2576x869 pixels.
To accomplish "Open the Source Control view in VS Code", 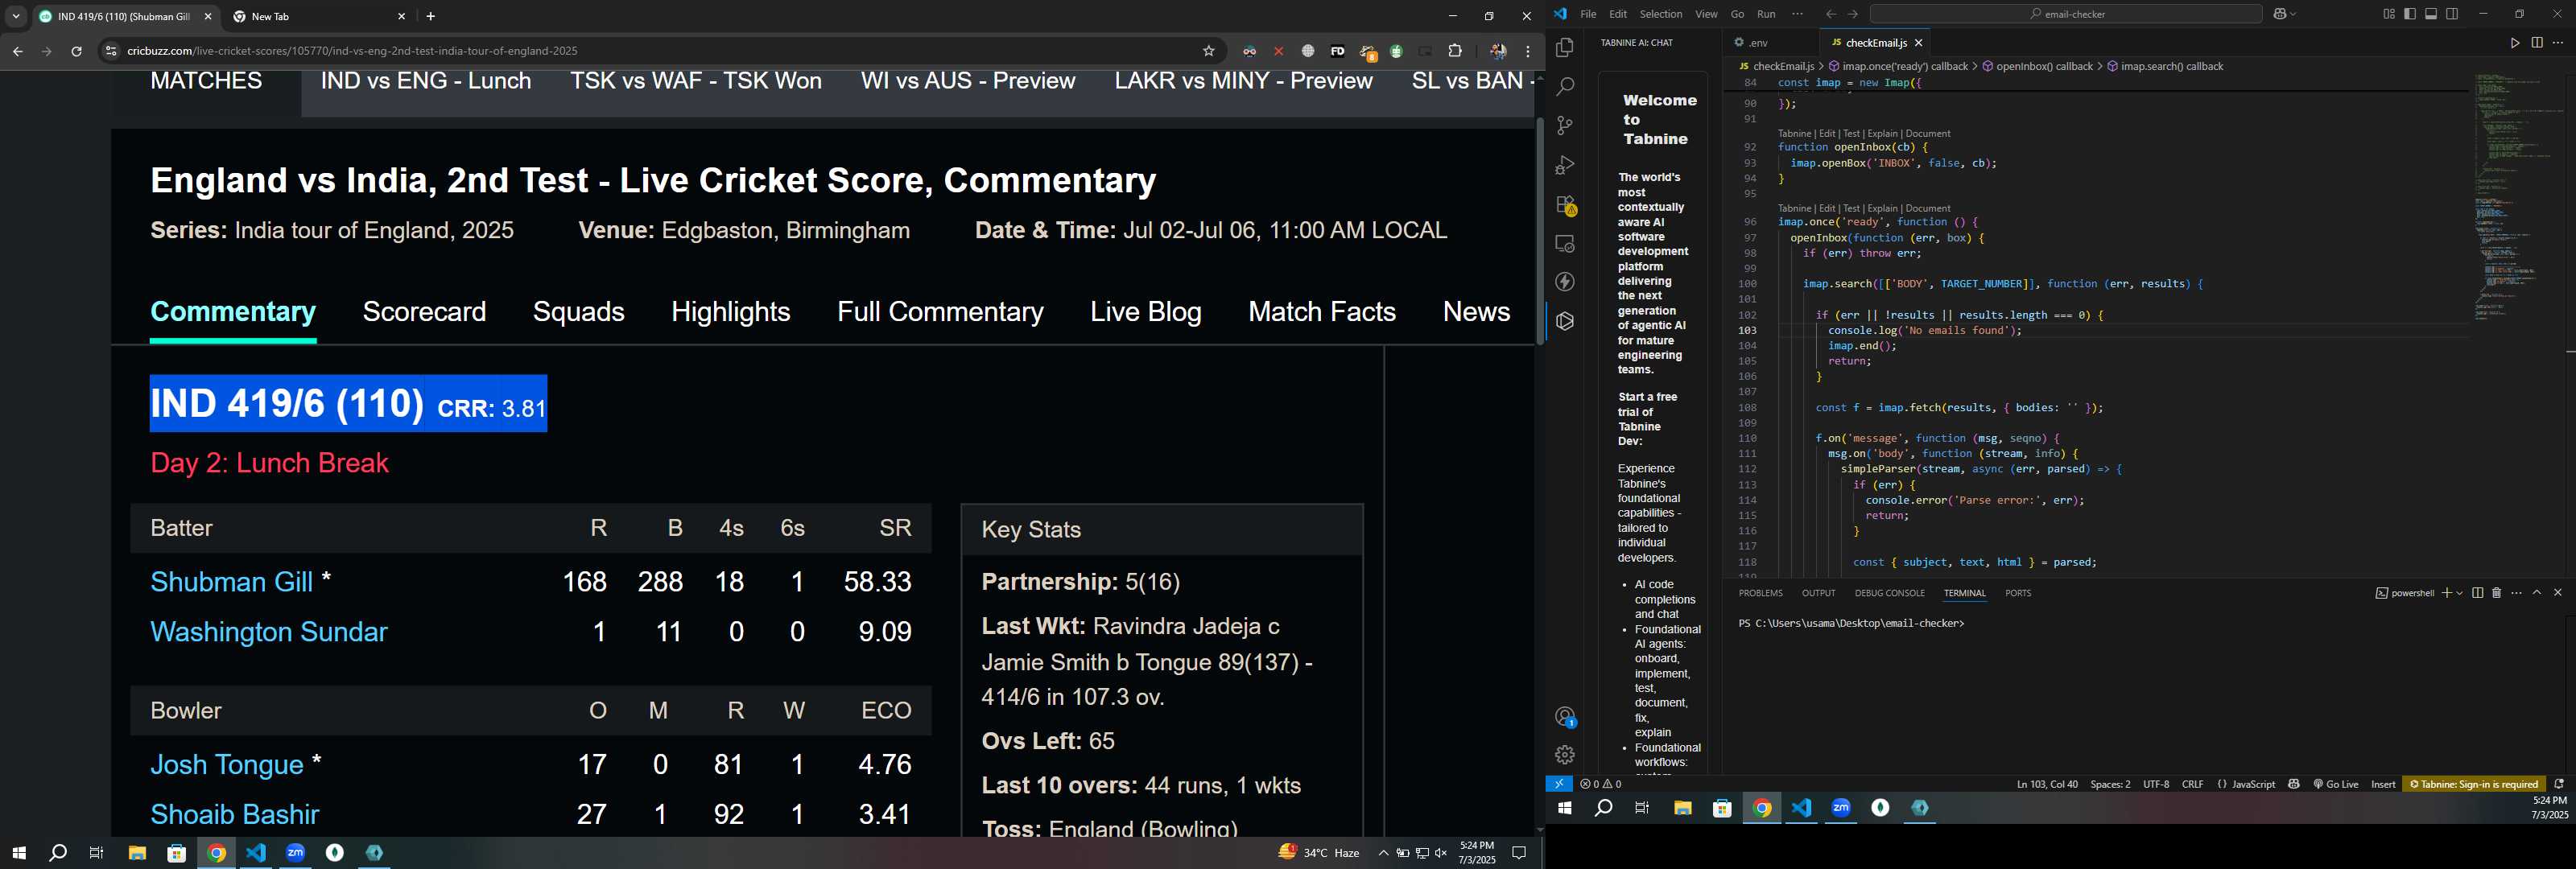I will coord(1565,126).
